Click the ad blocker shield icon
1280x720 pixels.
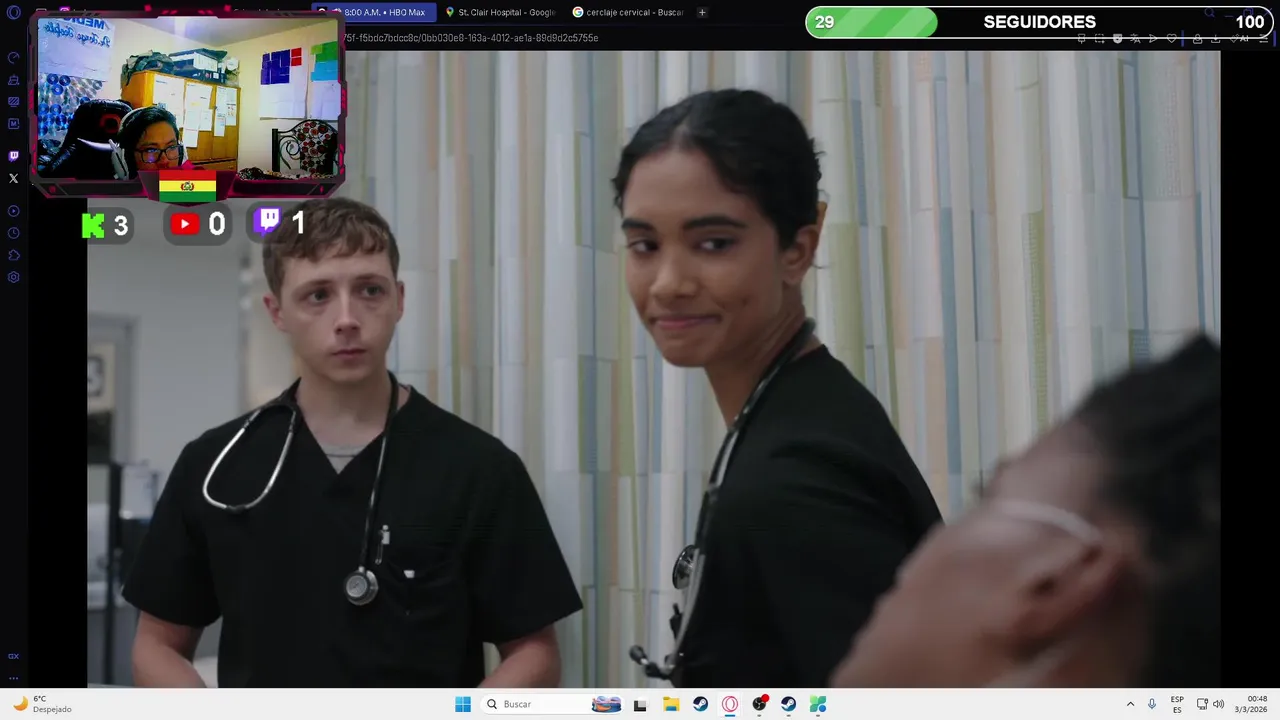[x=1118, y=38]
